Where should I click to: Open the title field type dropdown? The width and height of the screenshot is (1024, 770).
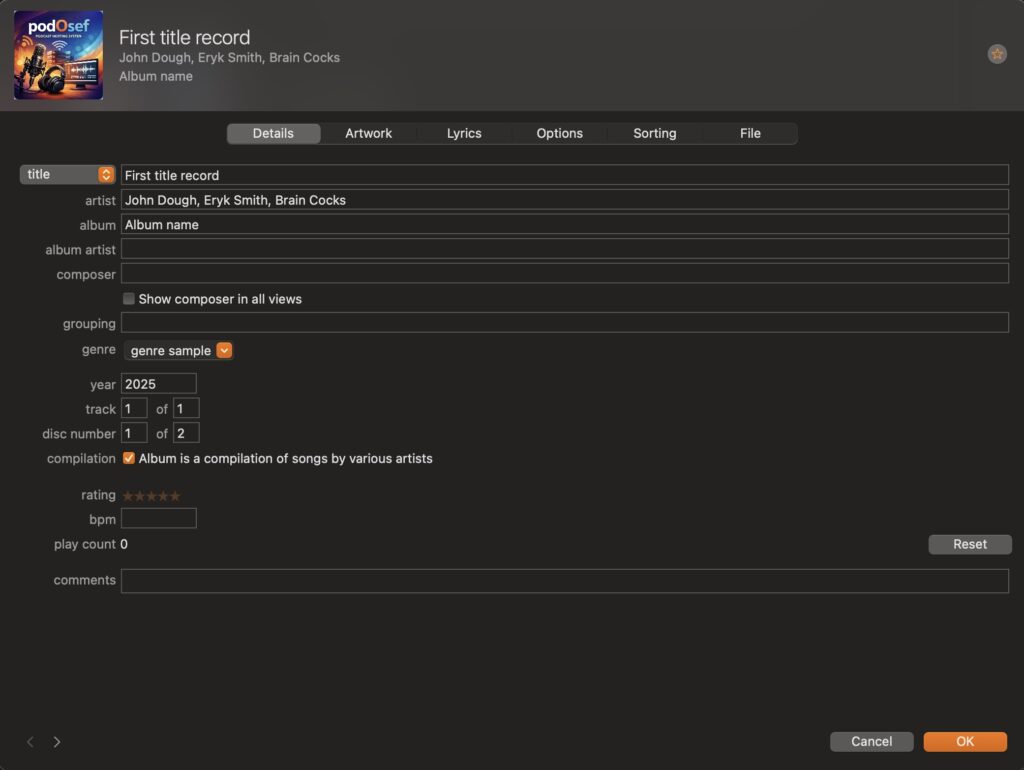[x=67, y=175]
